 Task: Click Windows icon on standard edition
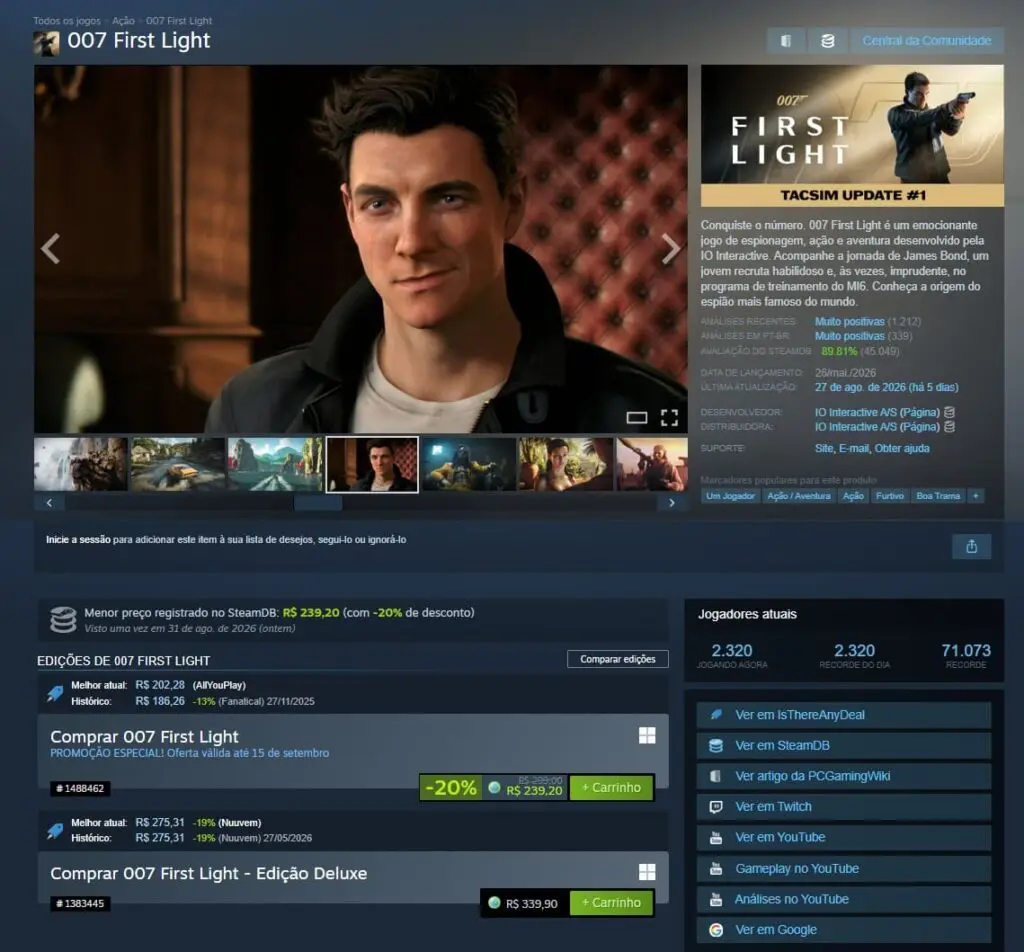pos(647,736)
